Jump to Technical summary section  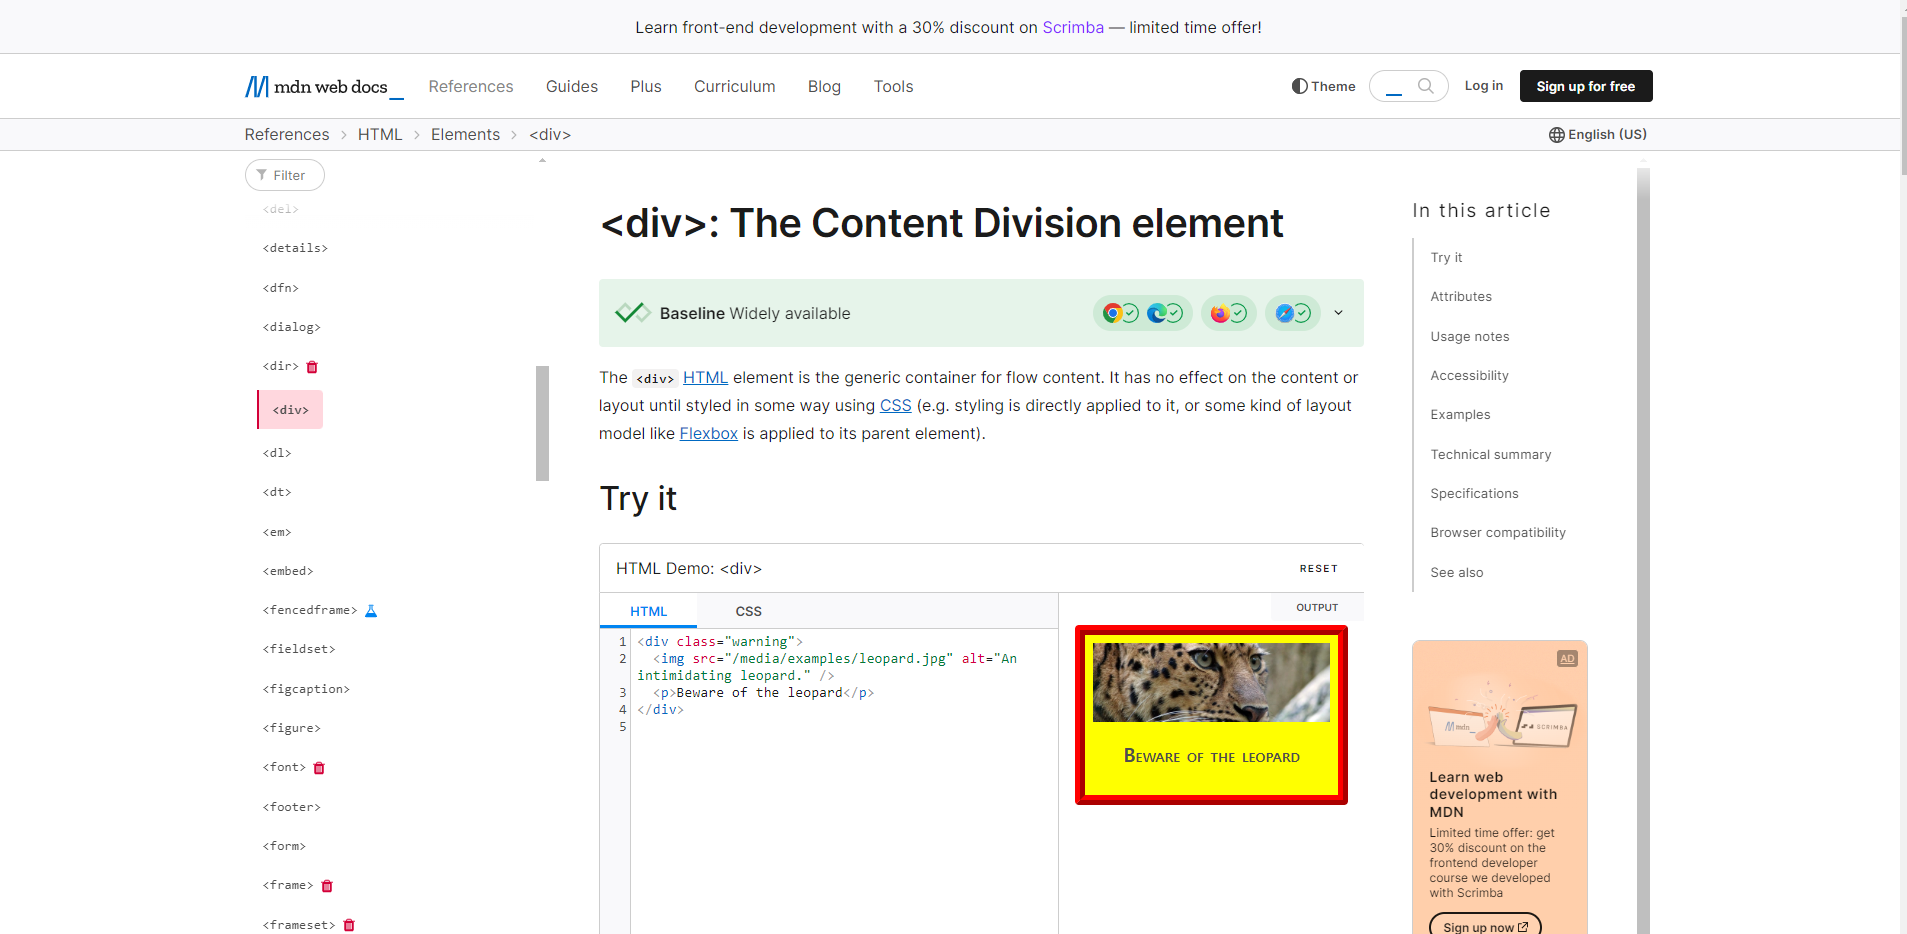click(x=1491, y=455)
